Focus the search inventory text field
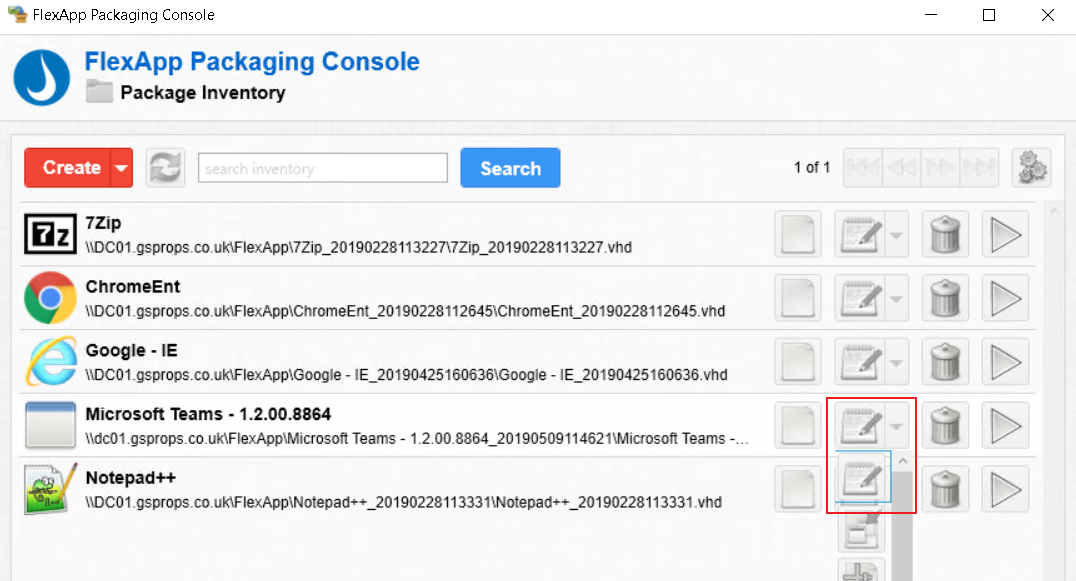Viewport: 1076px width, 581px height. [322, 168]
